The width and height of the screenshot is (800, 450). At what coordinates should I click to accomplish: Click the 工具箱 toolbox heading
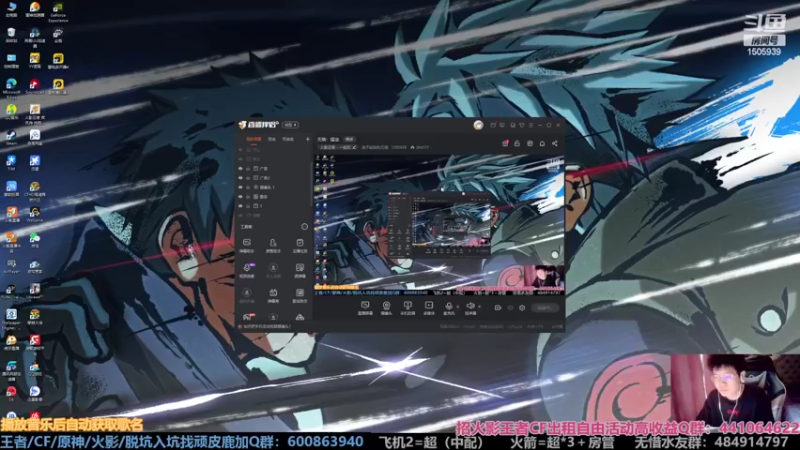246,227
